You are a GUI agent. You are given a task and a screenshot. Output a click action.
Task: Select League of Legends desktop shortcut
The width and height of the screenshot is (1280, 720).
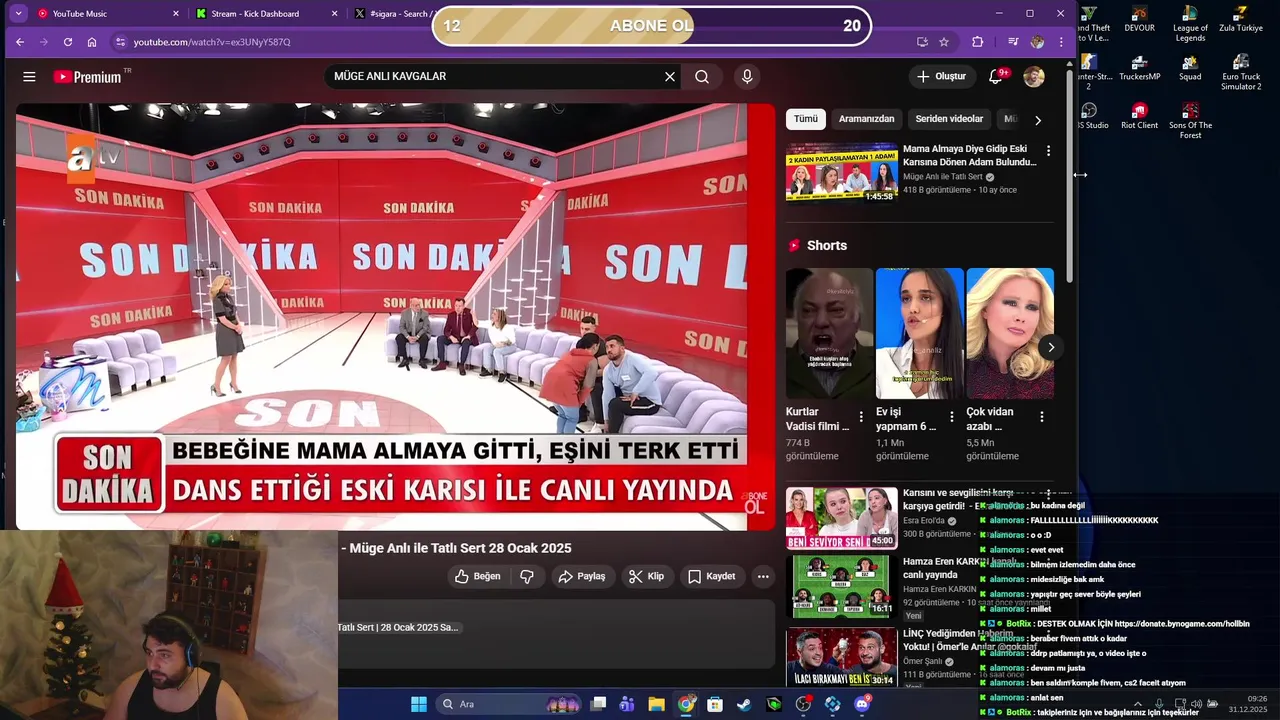1190,23
